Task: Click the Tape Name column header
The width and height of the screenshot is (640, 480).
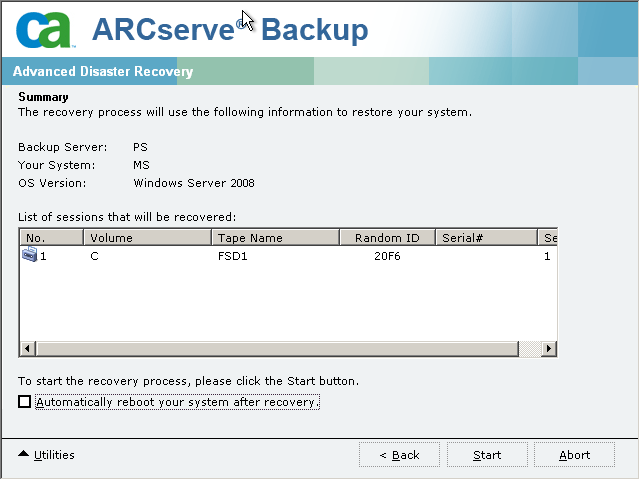Action: [276, 238]
